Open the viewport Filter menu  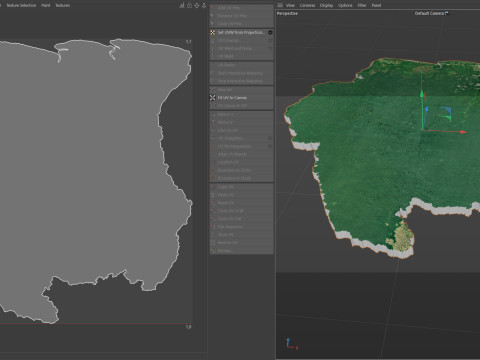362,5
